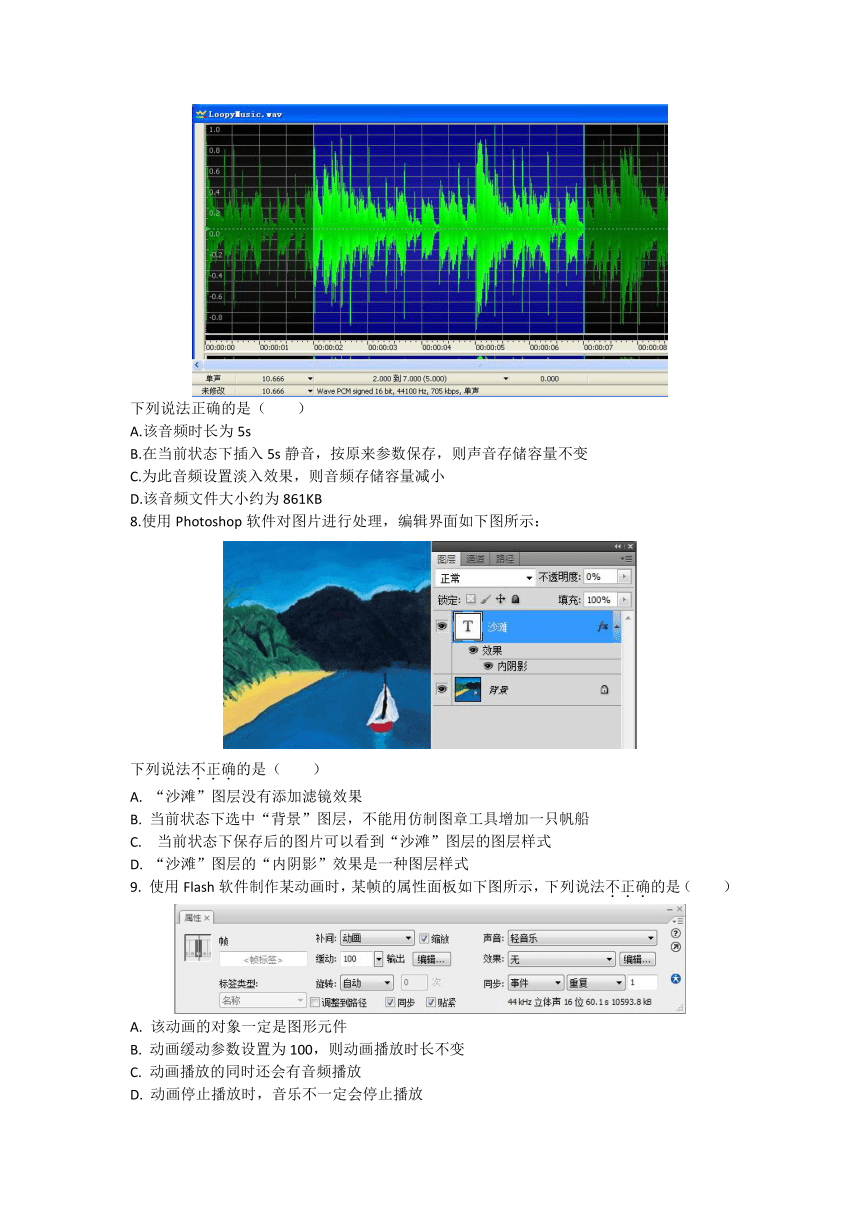Open the 标签类型 名称 dropdown

[x=263, y=1000]
